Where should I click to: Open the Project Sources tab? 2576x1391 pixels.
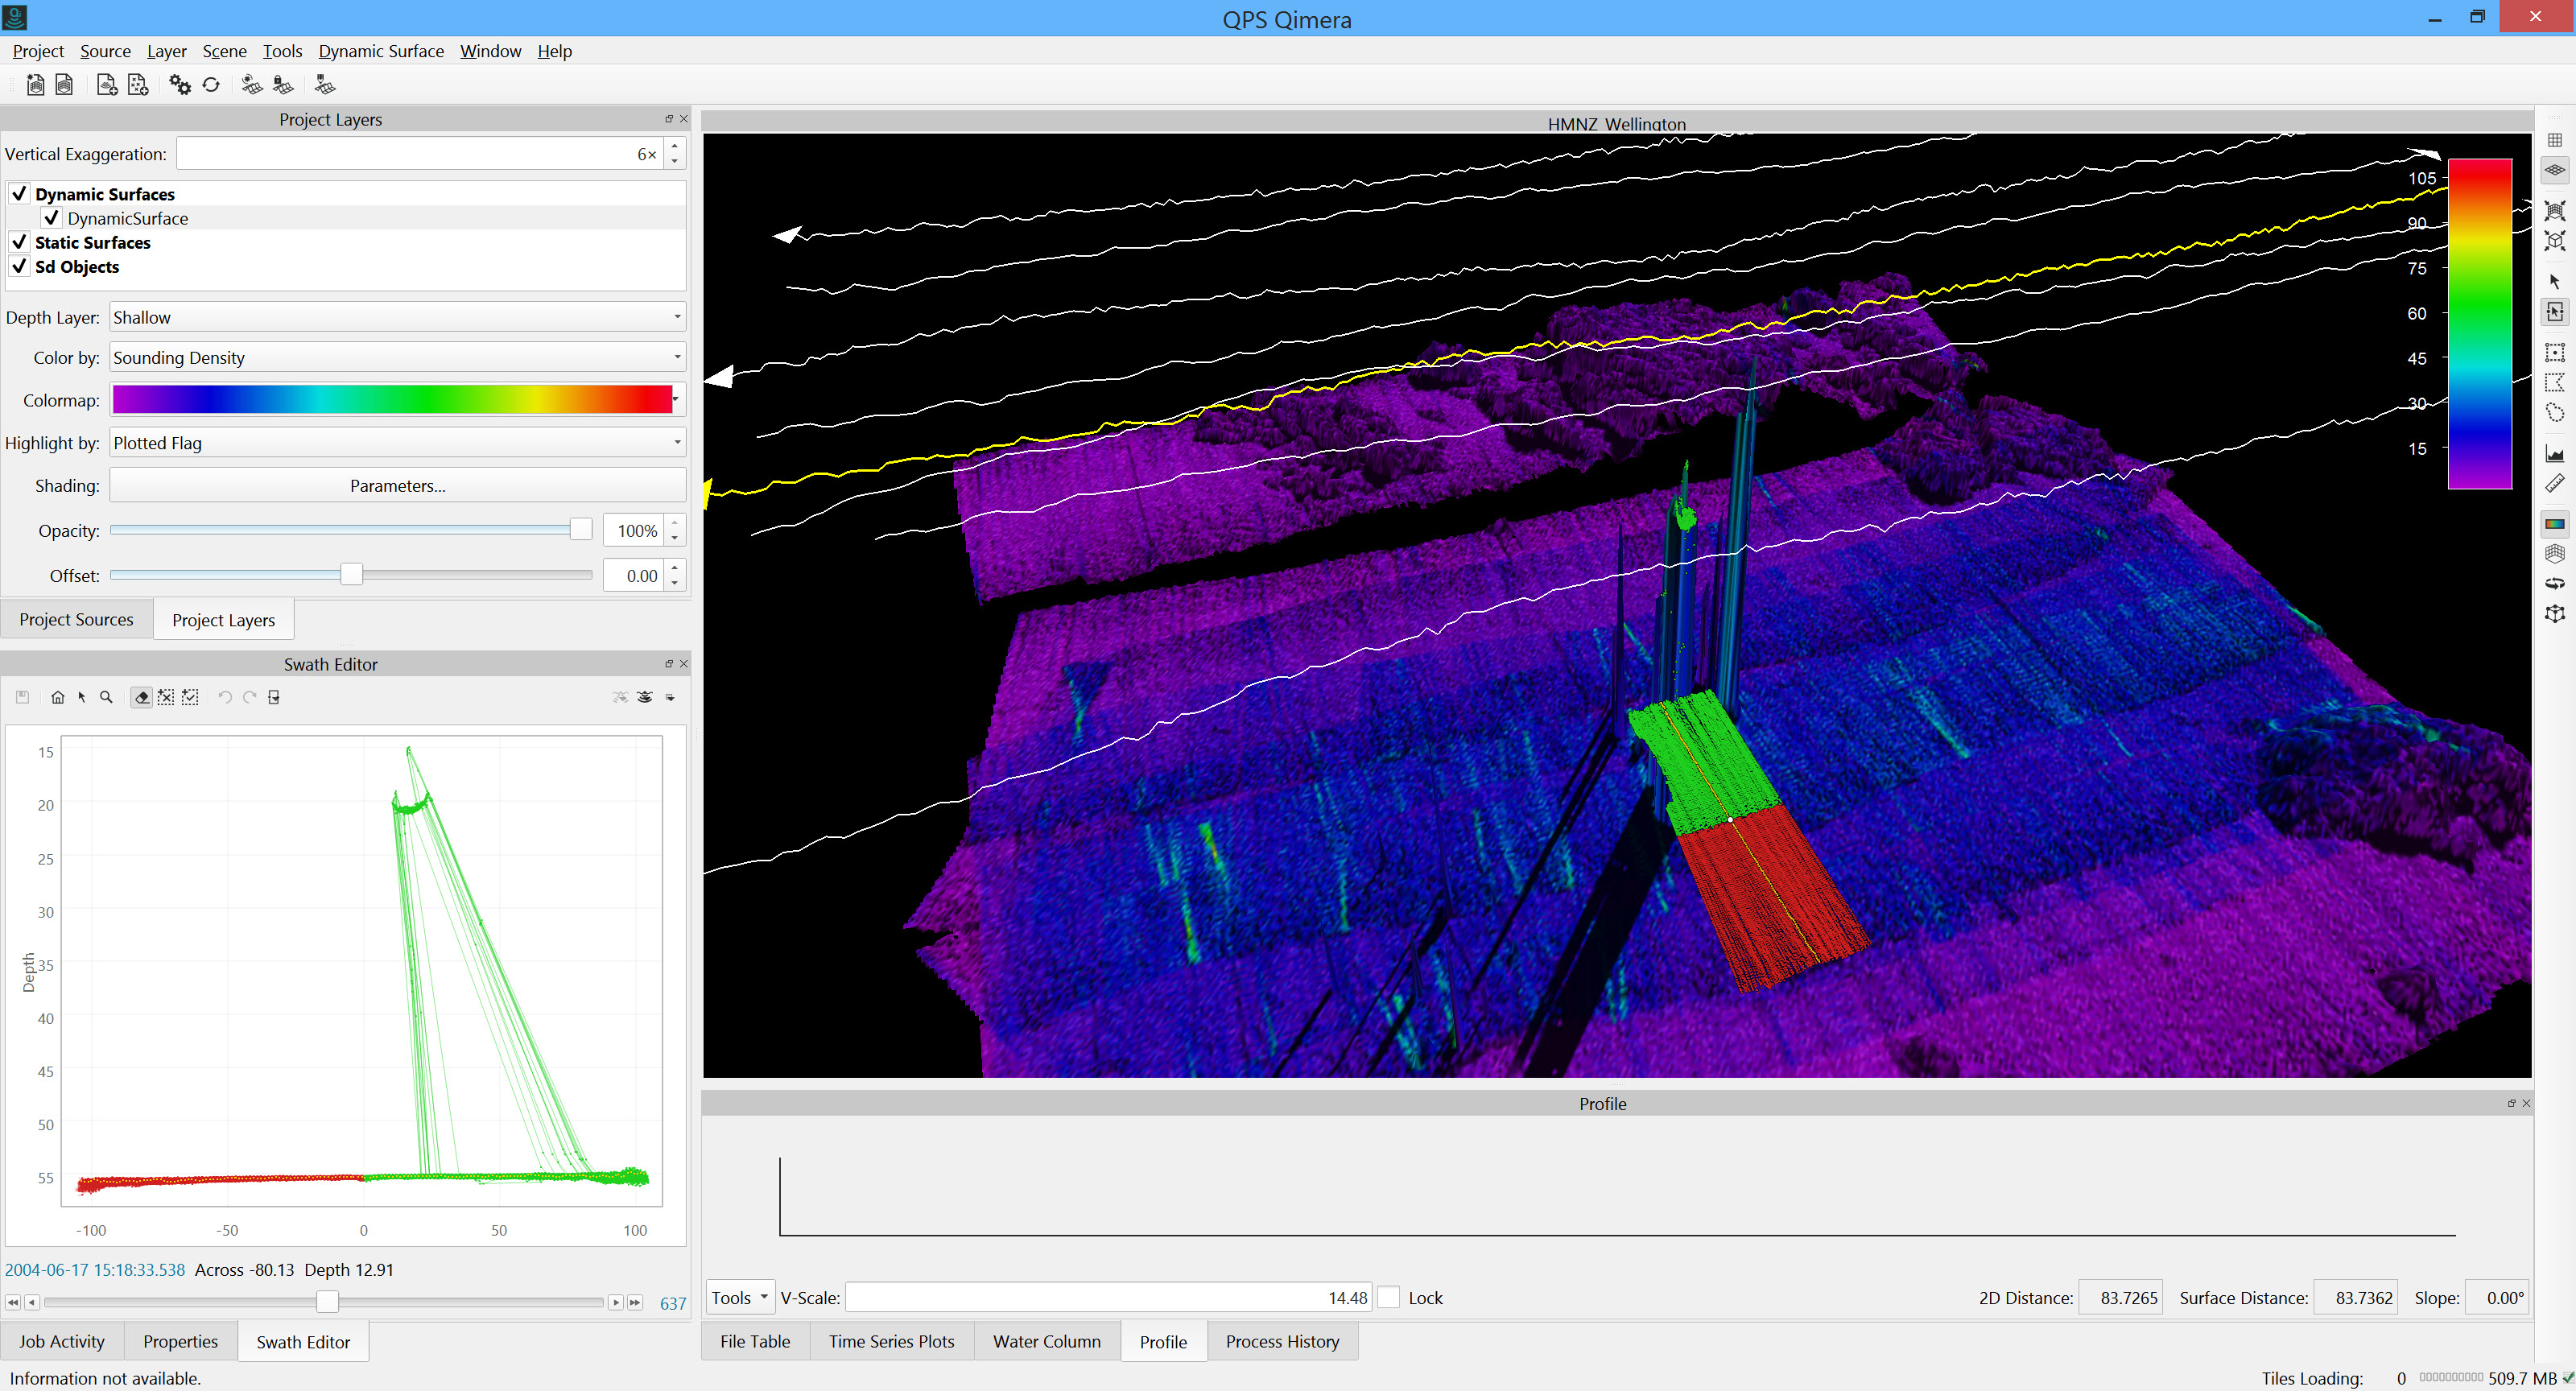[x=76, y=619]
